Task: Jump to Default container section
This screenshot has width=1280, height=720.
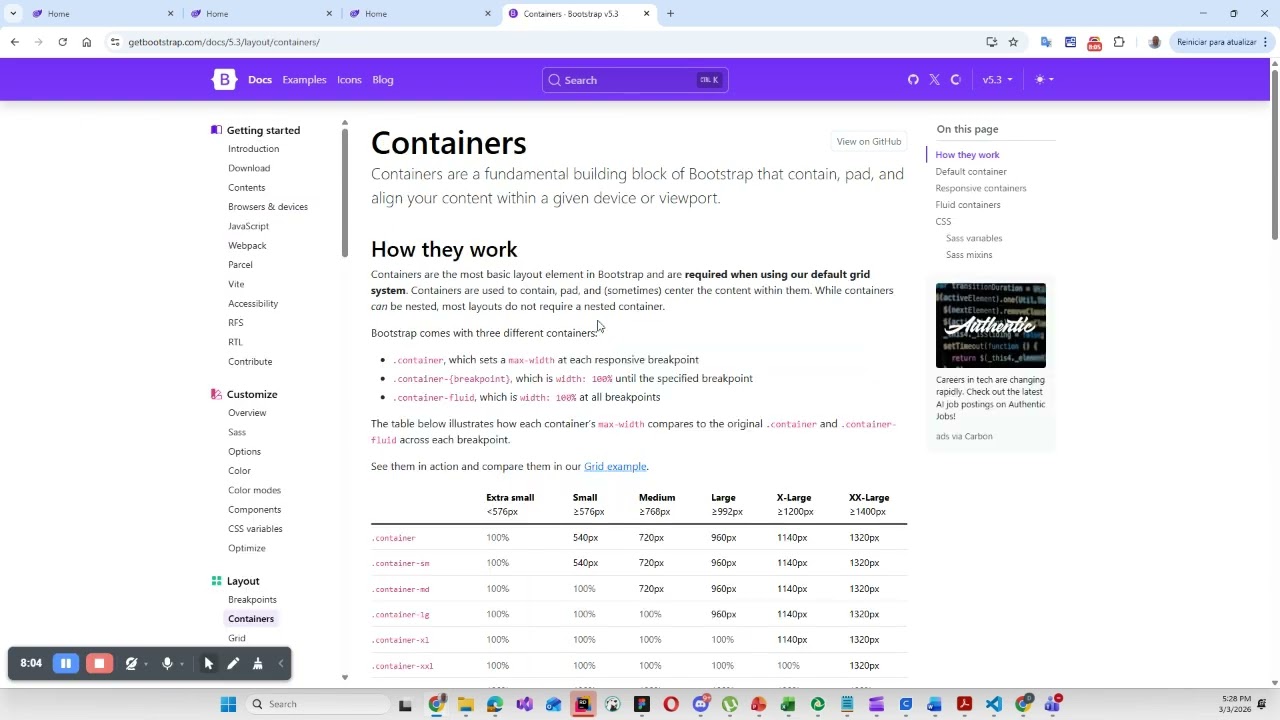Action: 971,172
